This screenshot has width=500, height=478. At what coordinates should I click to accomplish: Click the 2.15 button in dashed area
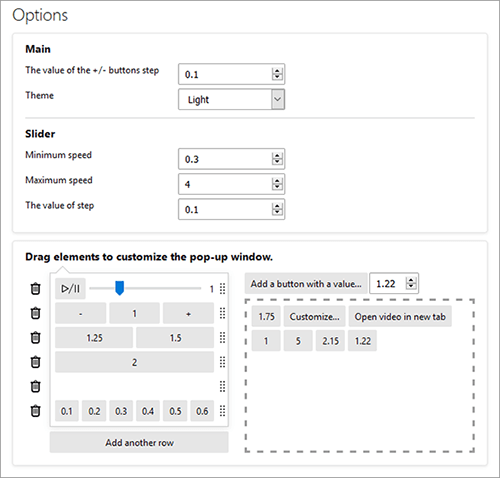330,341
